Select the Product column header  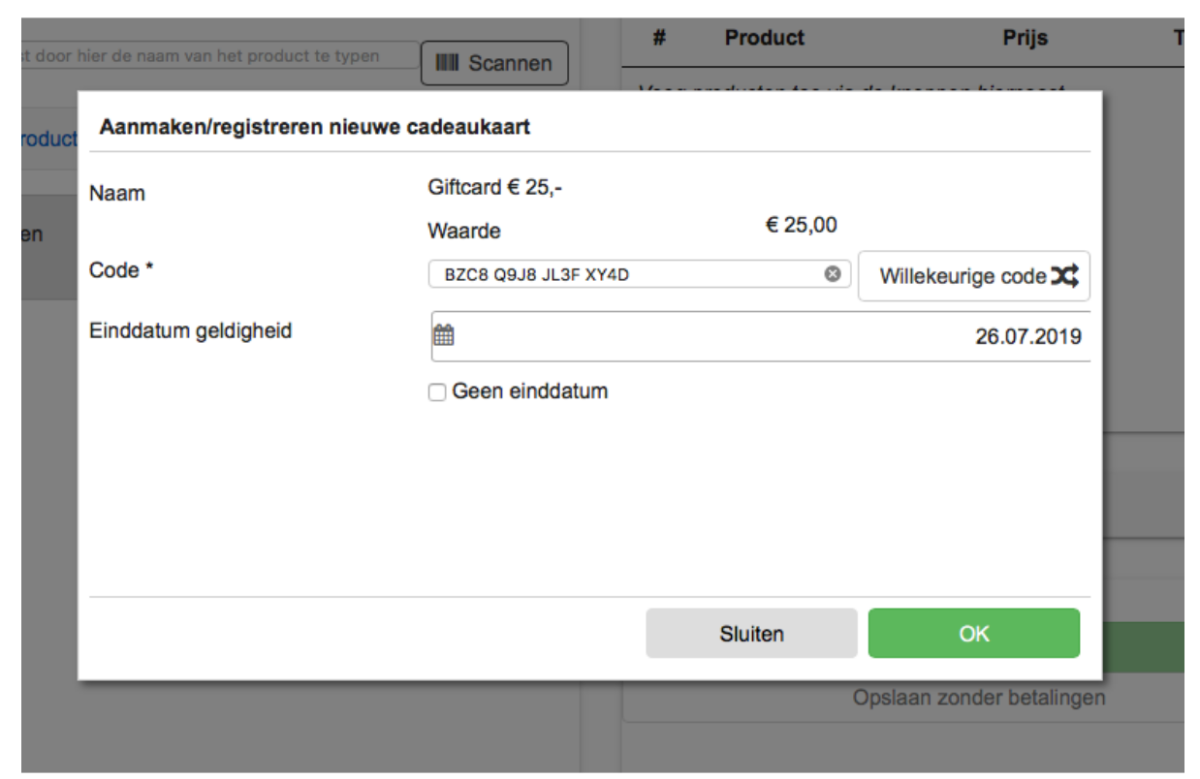(x=764, y=38)
